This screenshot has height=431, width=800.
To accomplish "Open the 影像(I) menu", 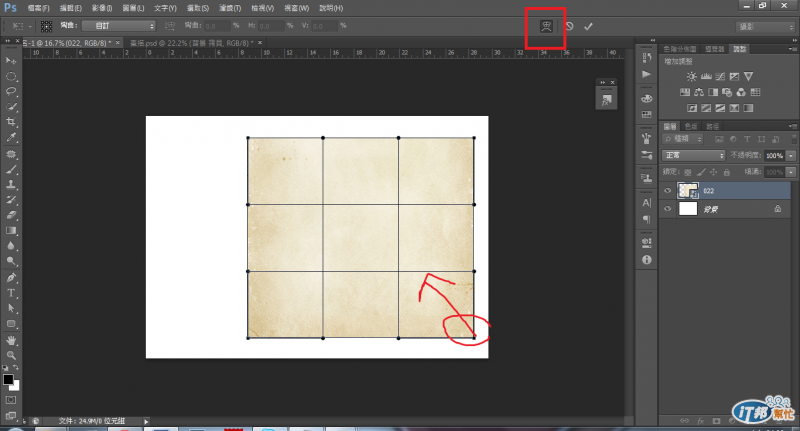I will [x=102, y=8].
